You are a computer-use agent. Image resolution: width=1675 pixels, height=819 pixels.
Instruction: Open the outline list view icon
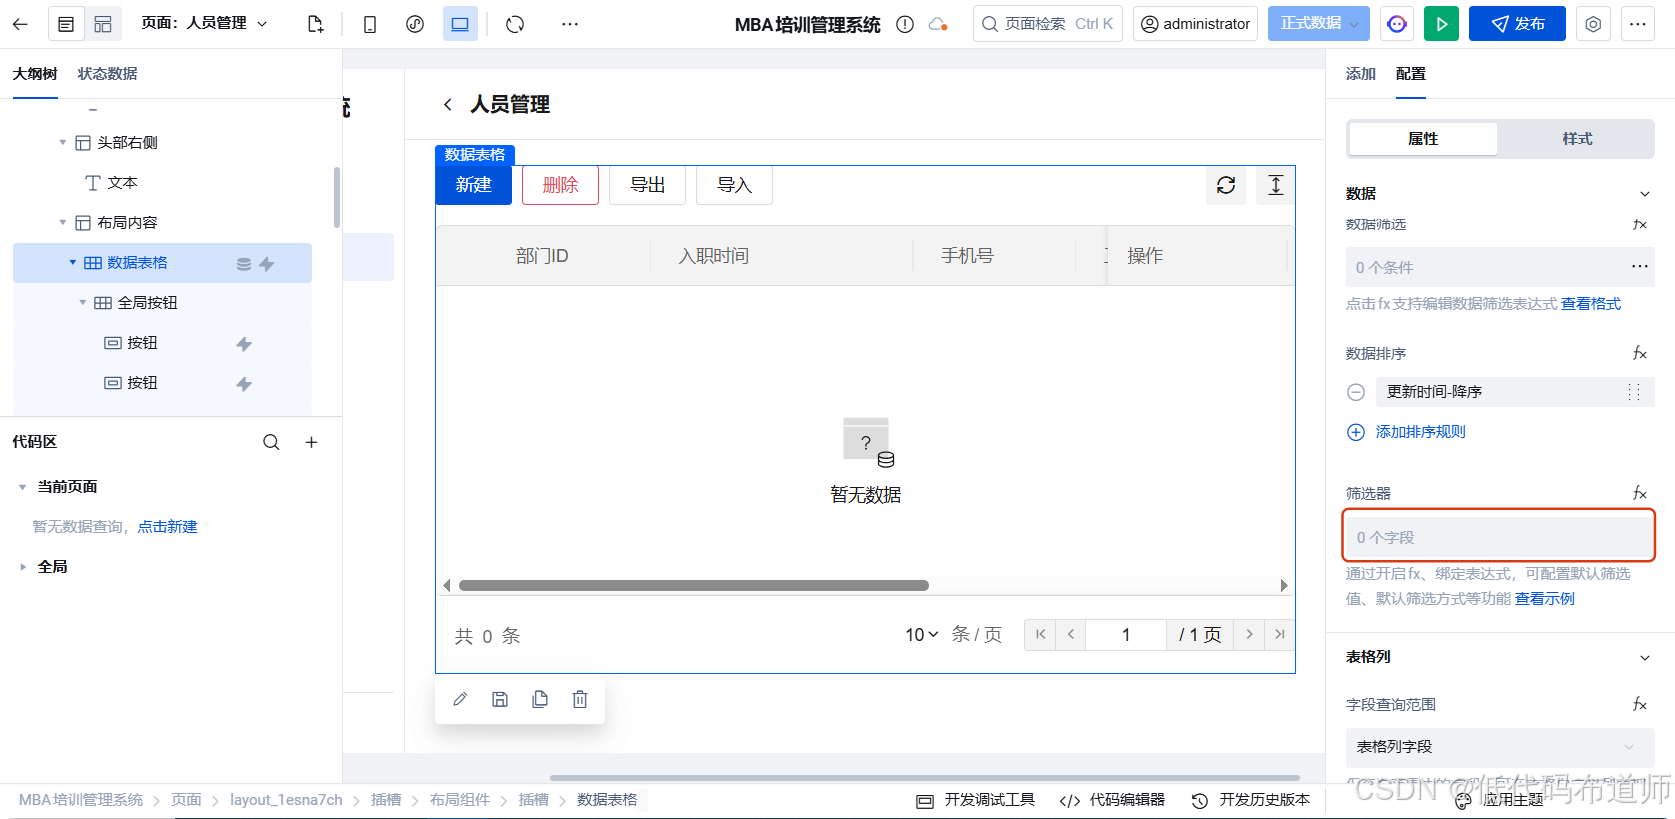[66, 24]
